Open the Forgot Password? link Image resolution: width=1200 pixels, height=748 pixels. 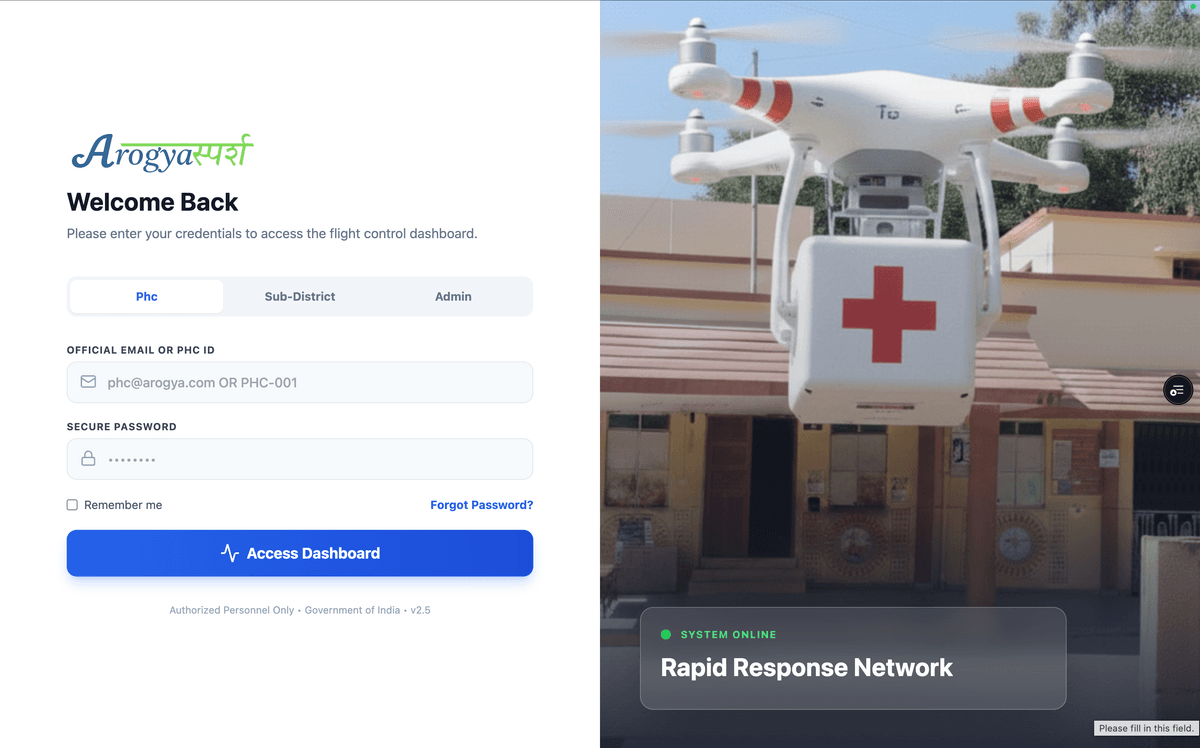[482, 505]
